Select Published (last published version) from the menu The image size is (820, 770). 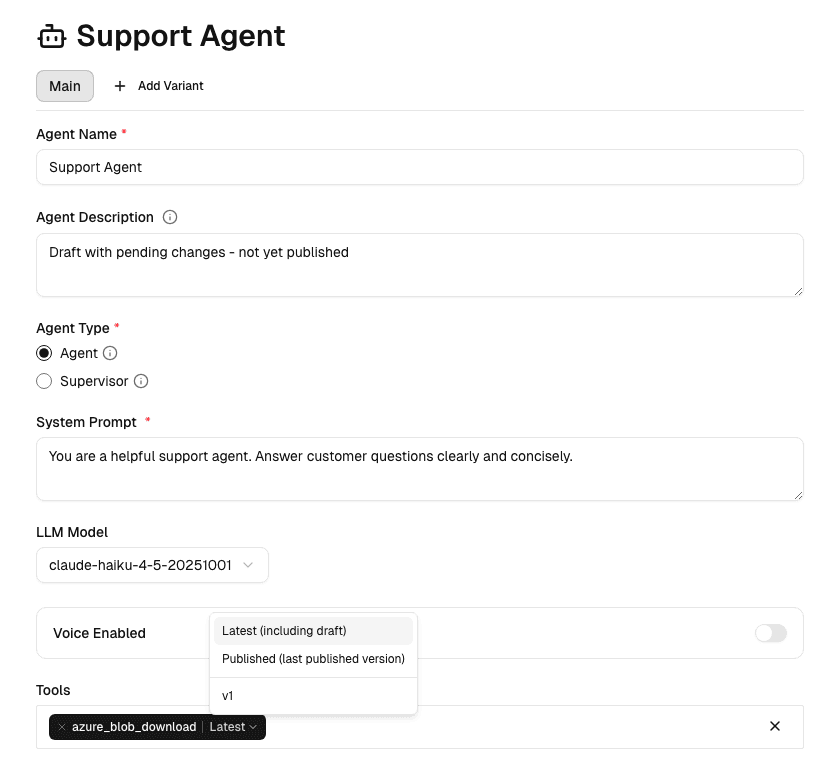click(313, 659)
